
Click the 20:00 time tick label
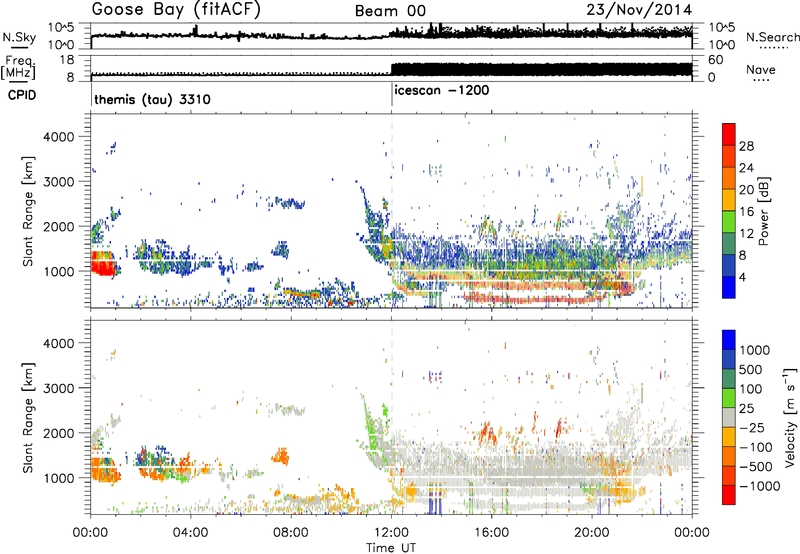(x=592, y=533)
